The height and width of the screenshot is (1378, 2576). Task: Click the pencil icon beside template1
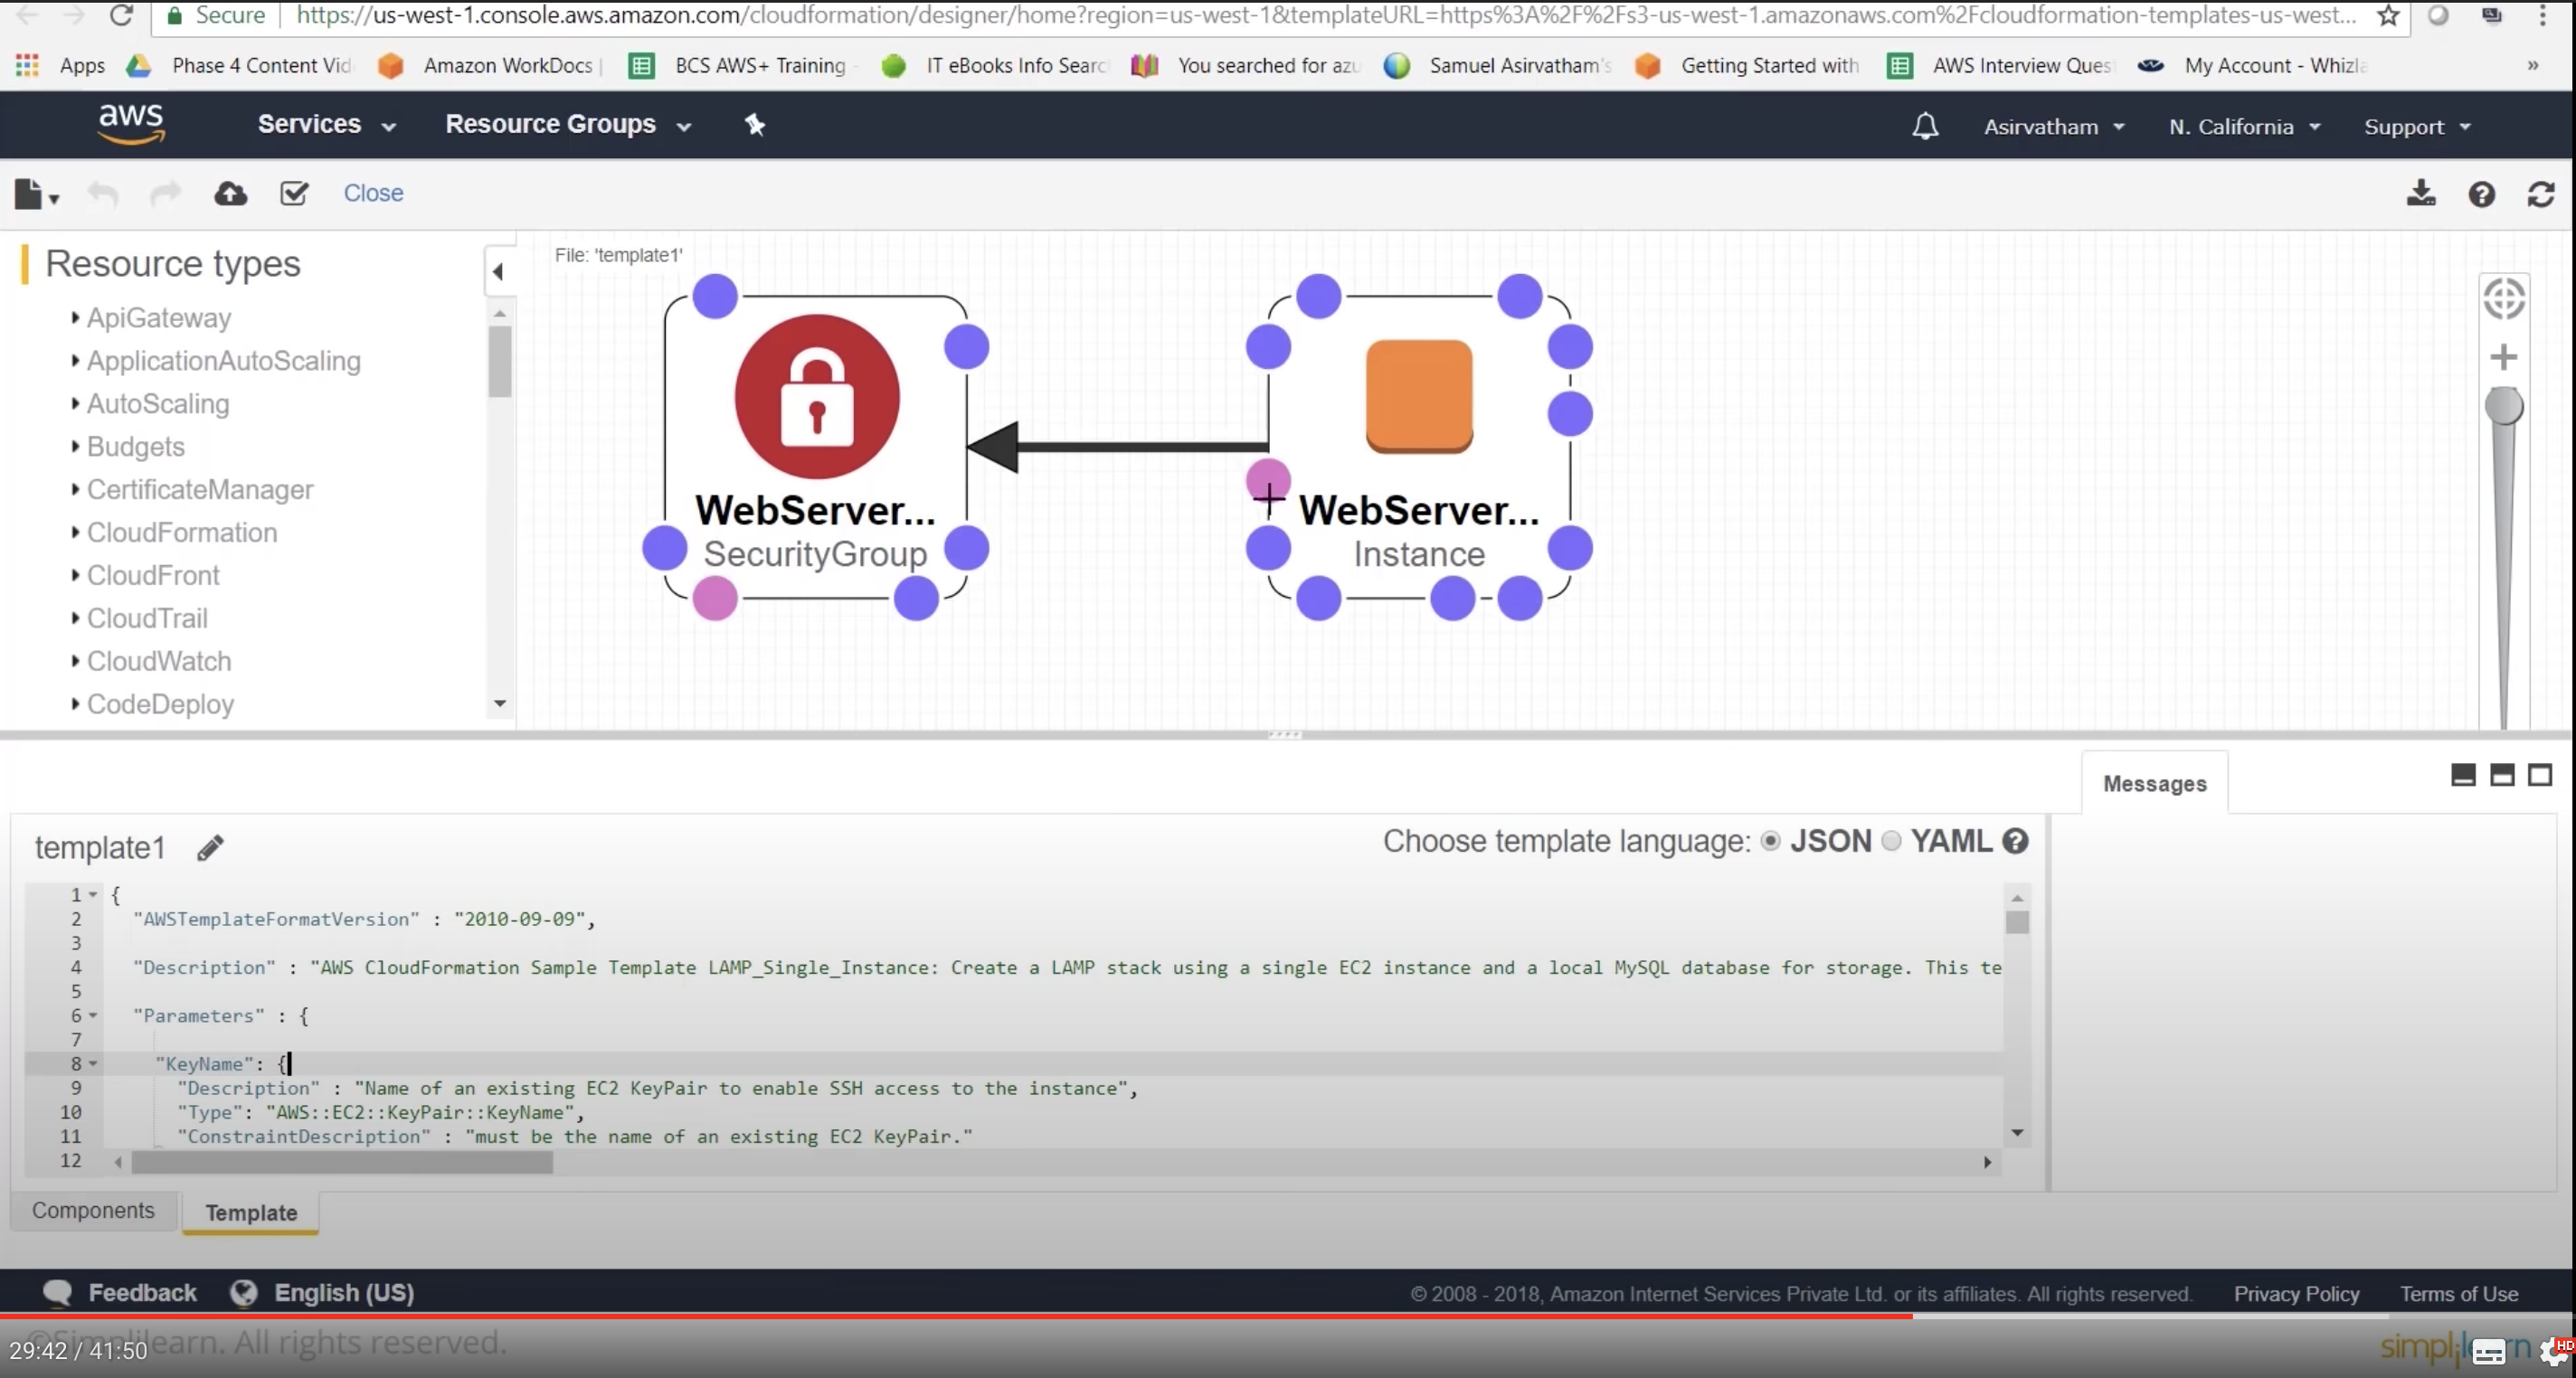pos(210,848)
